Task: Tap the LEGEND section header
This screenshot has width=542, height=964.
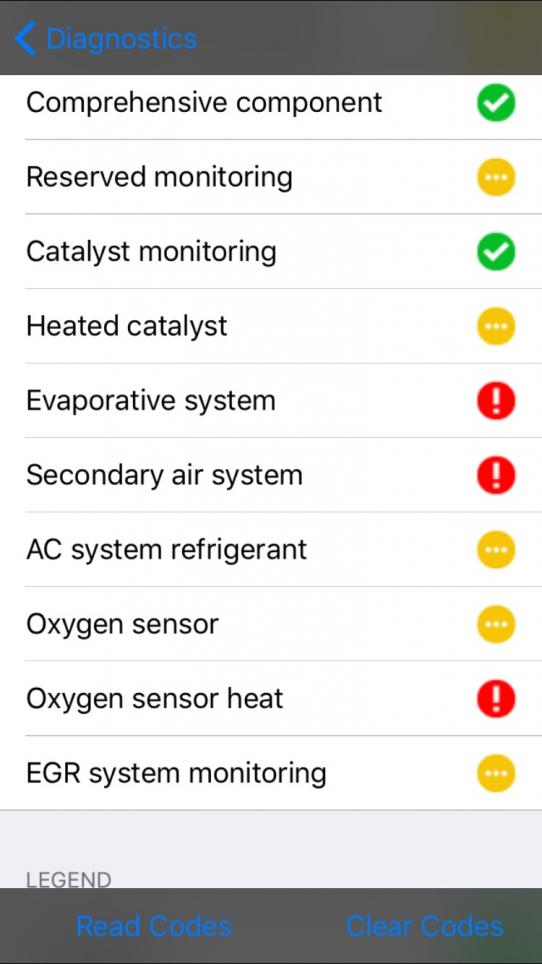Action: tap(68, 879)
